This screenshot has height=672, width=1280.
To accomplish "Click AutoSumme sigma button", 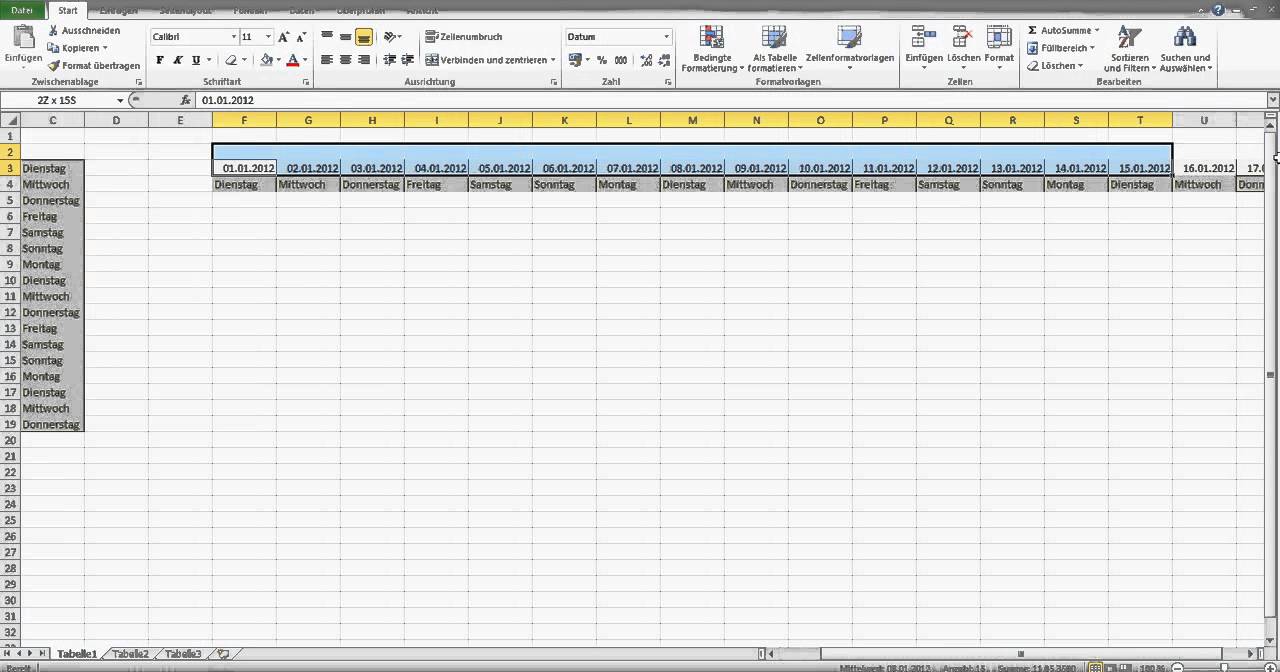I will tap(1060, 30).
